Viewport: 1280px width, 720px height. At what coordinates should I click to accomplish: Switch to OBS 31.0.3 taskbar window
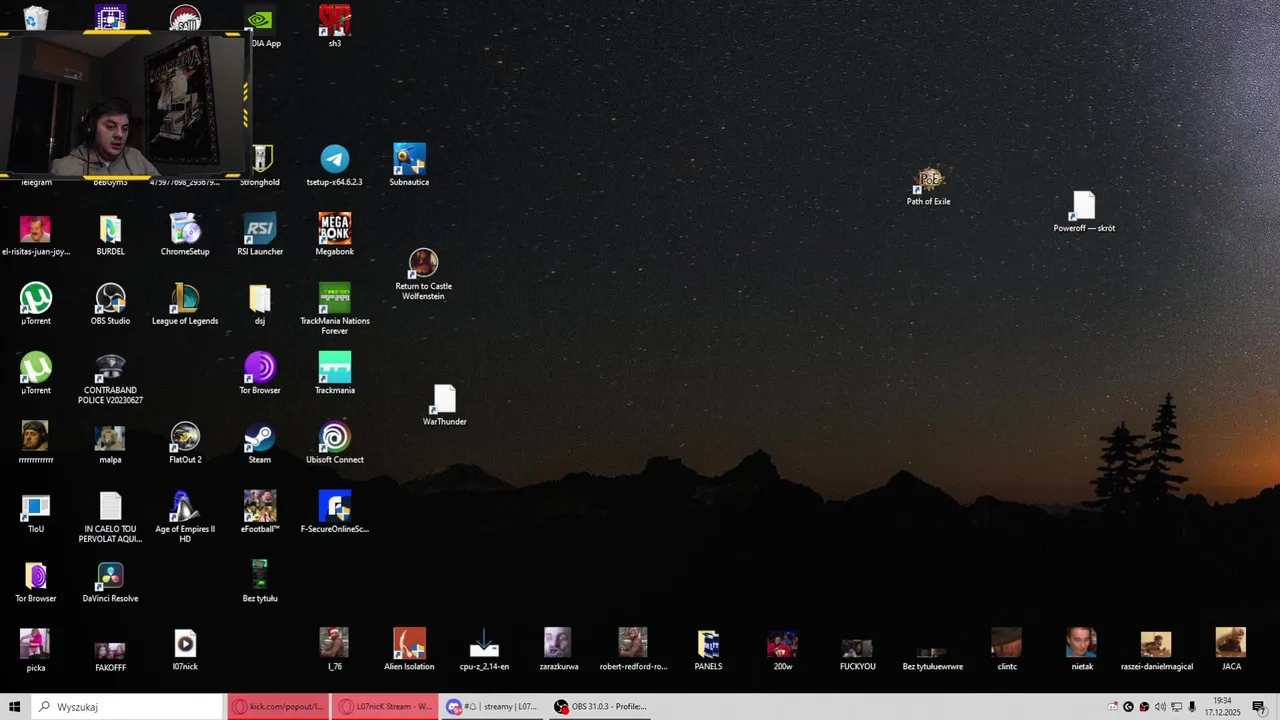tap(600, 707)
